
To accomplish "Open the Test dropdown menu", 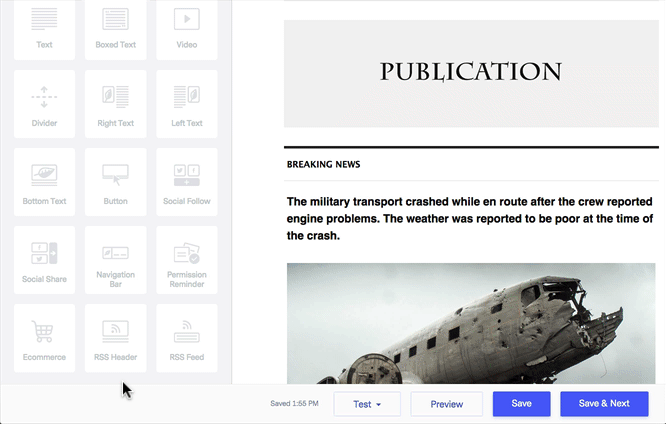I will 367,404.
